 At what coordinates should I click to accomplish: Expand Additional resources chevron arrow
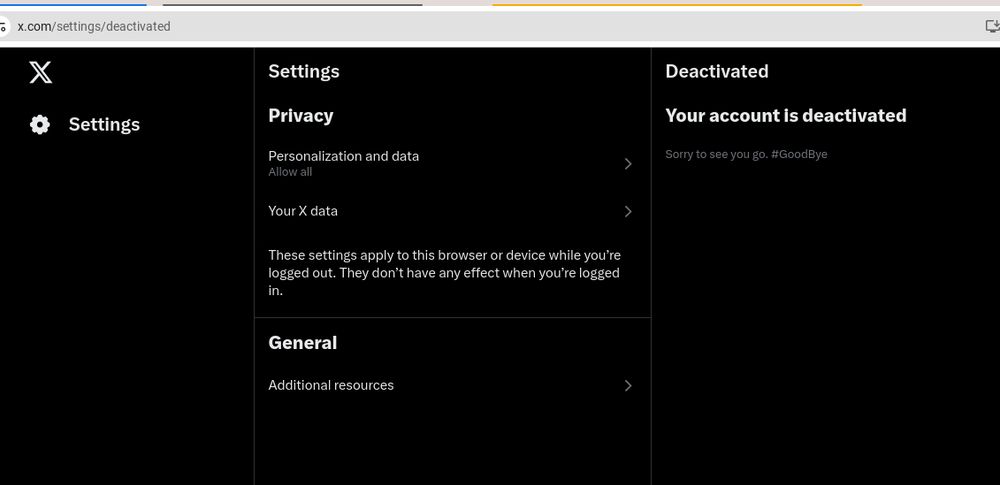[x=628, y=385]
